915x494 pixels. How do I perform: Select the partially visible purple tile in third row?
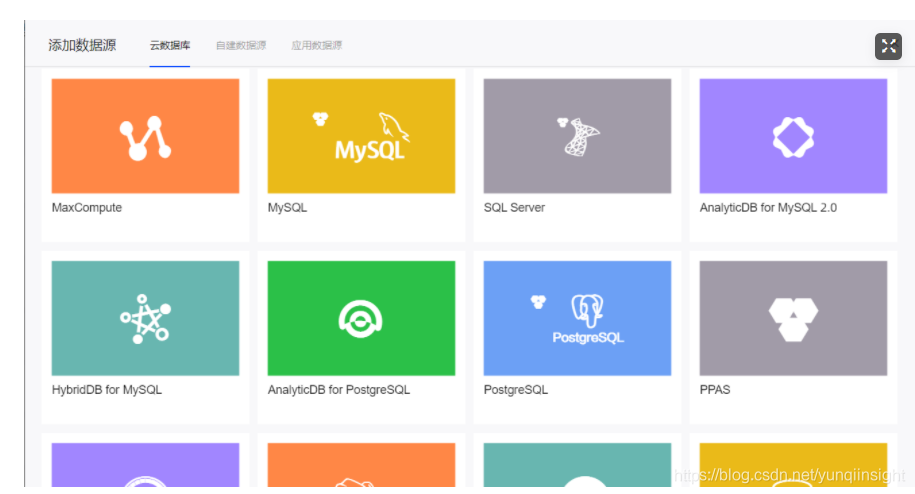[x=145, y=465]
